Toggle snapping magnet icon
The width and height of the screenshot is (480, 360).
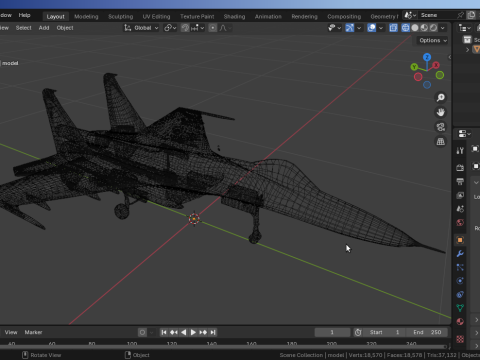(x=185, y=28)
